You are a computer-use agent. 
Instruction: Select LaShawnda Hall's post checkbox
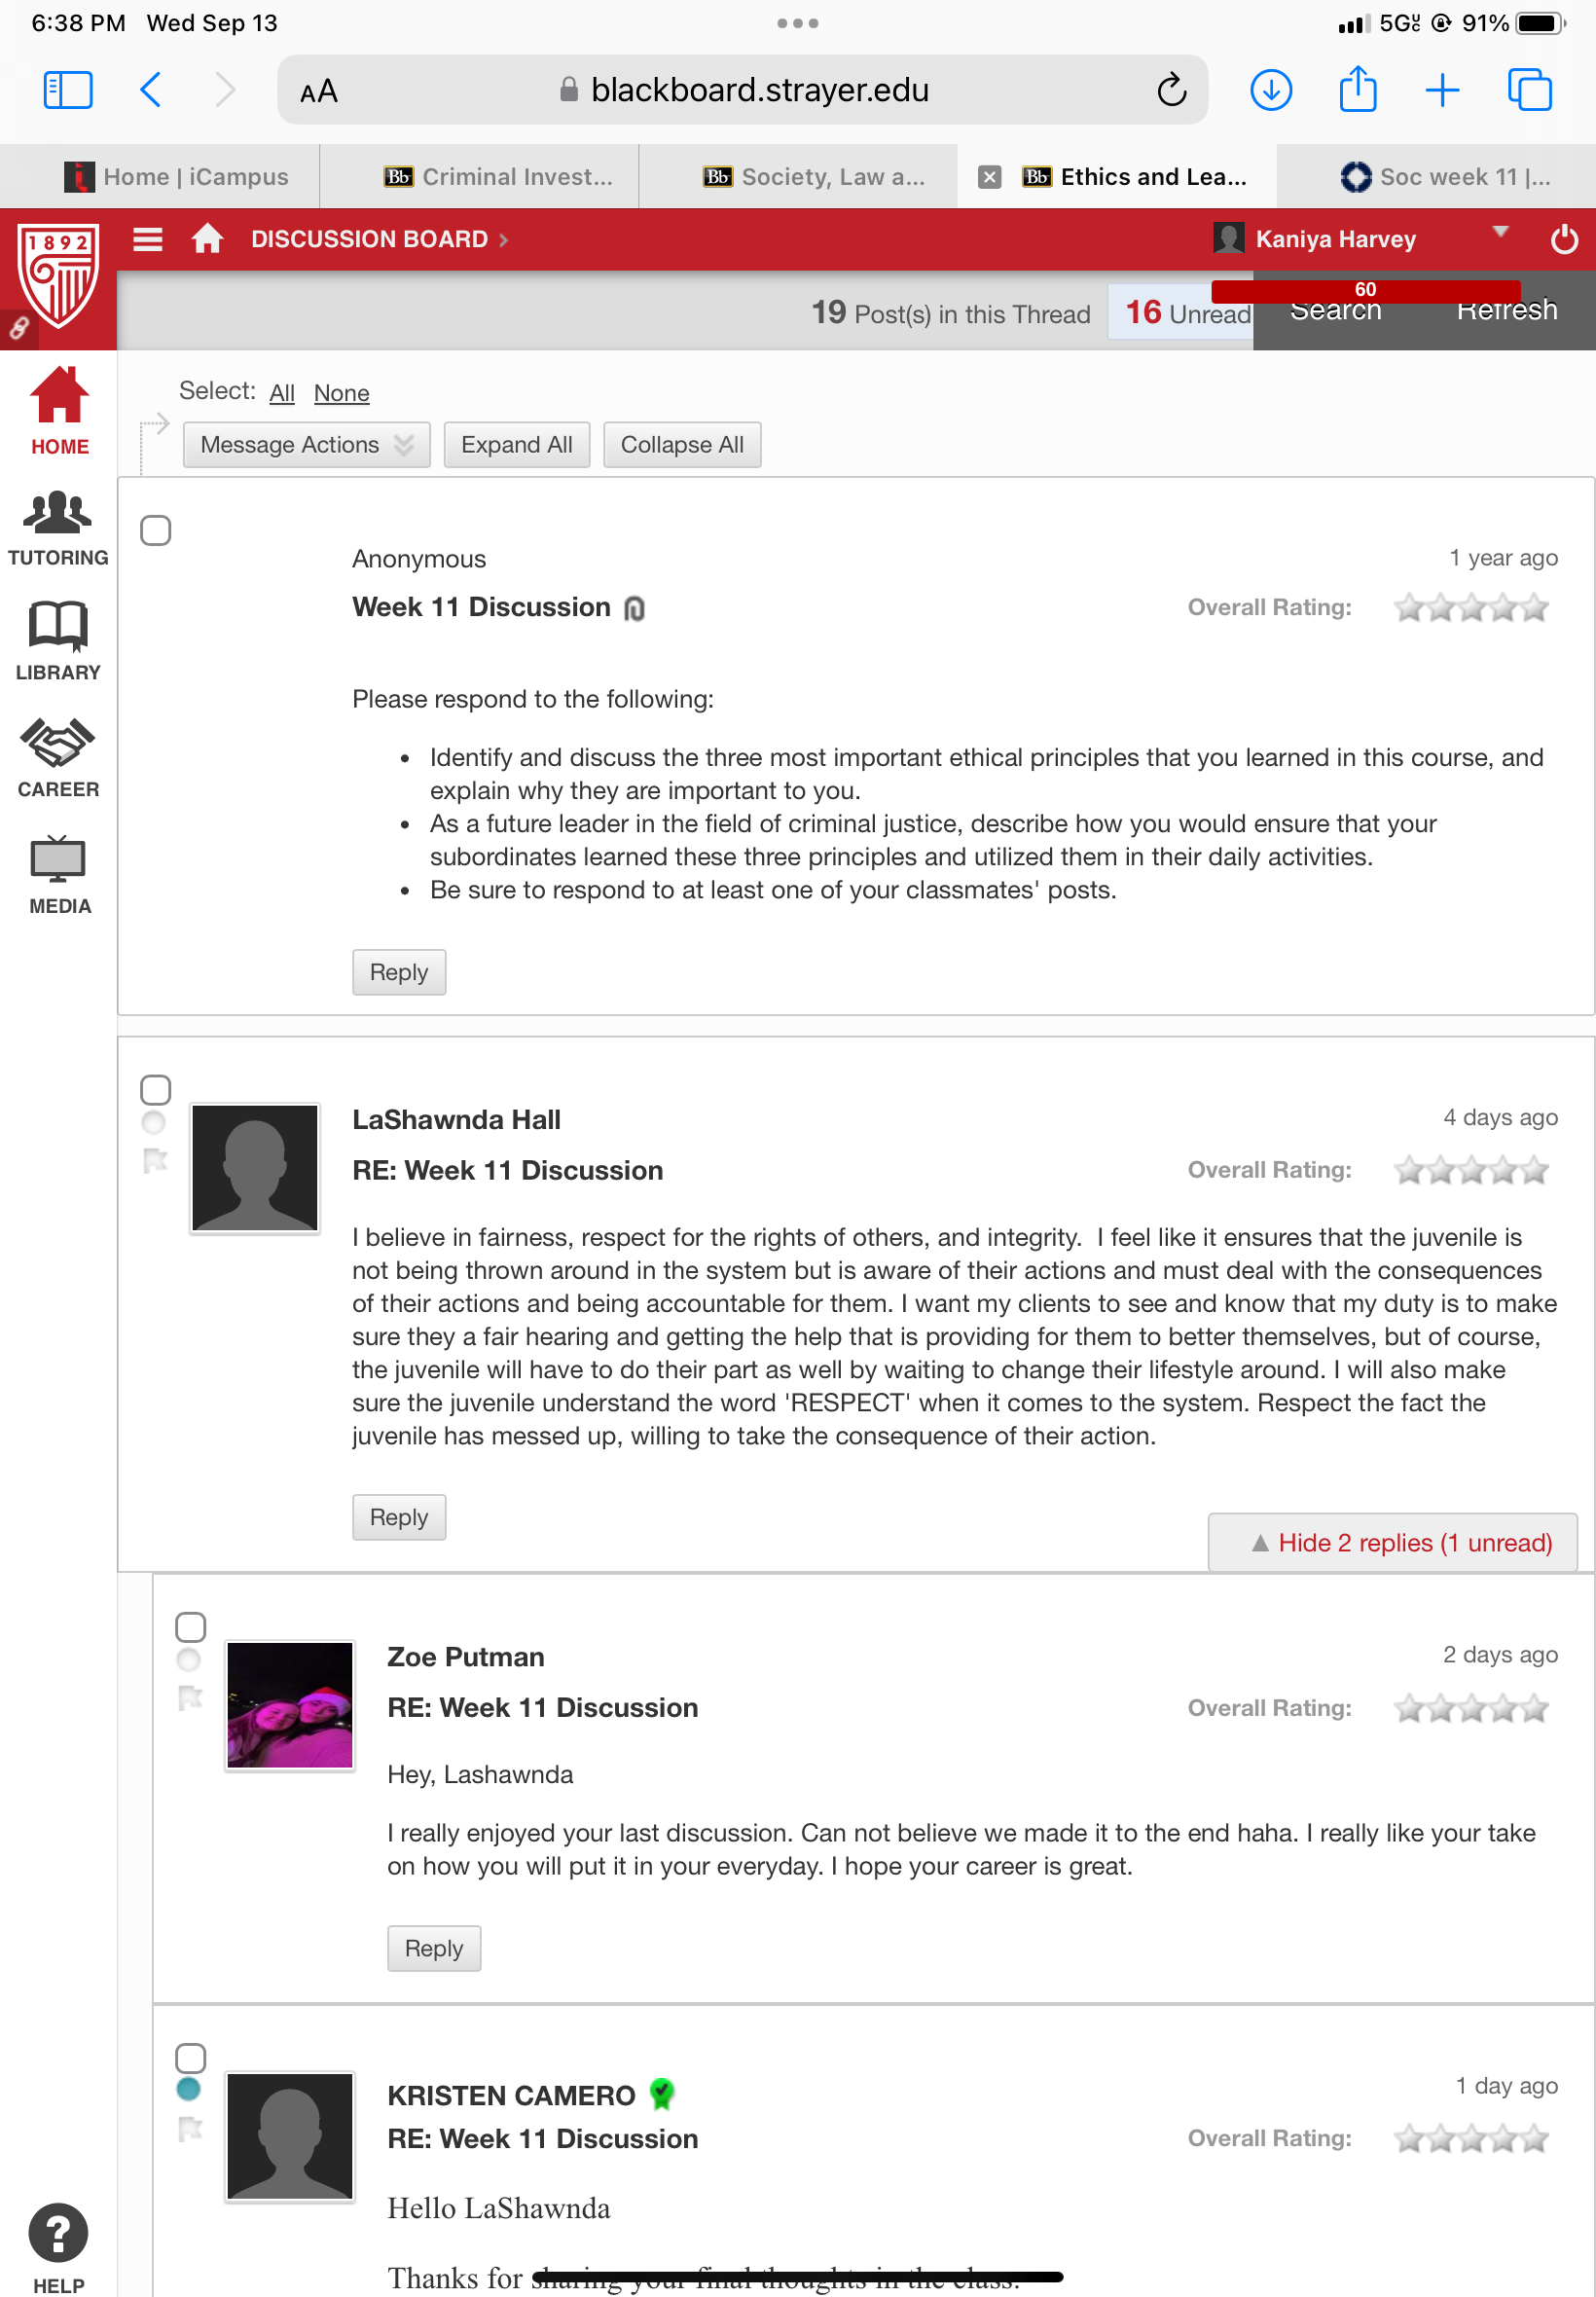[x=156, y=1089]
